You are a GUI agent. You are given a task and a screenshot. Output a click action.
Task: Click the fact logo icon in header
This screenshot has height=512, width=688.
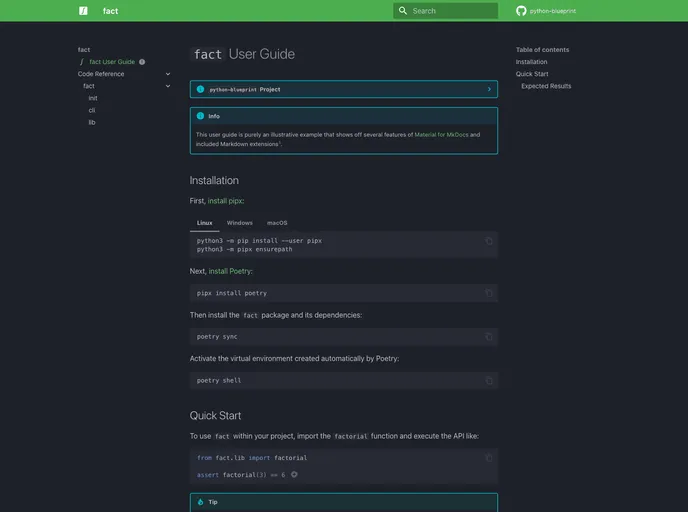point(83,11)
